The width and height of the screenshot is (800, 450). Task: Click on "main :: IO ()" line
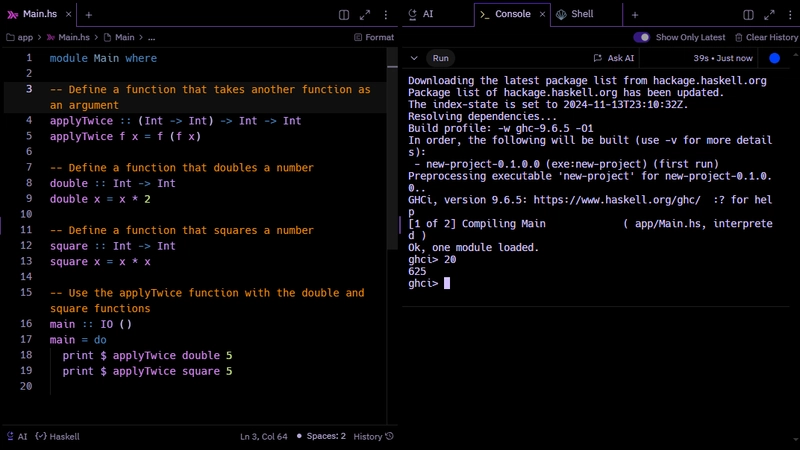click(91, 324)
